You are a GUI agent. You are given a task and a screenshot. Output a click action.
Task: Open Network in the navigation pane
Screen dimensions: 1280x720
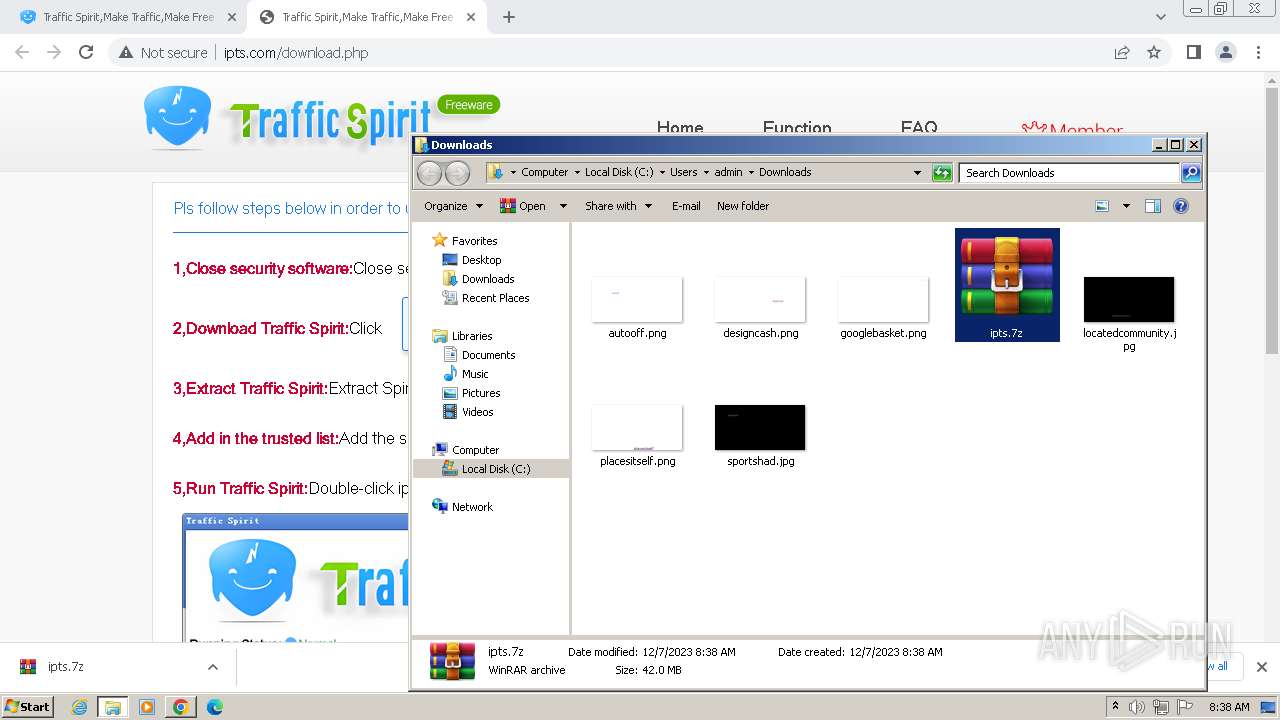(472, 507)
